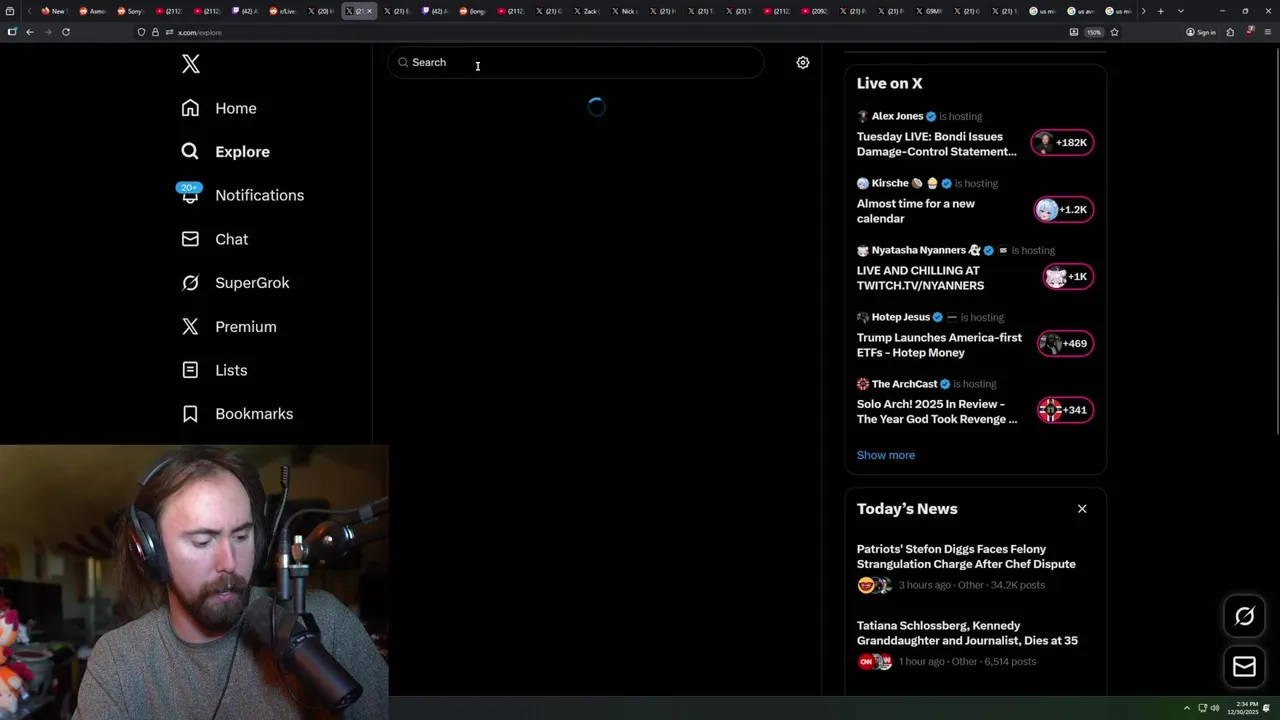The height and width of the screenshot is (720, 1280).
Task: Switch to the 'Zack' X tab
Action: pos(585,11)
